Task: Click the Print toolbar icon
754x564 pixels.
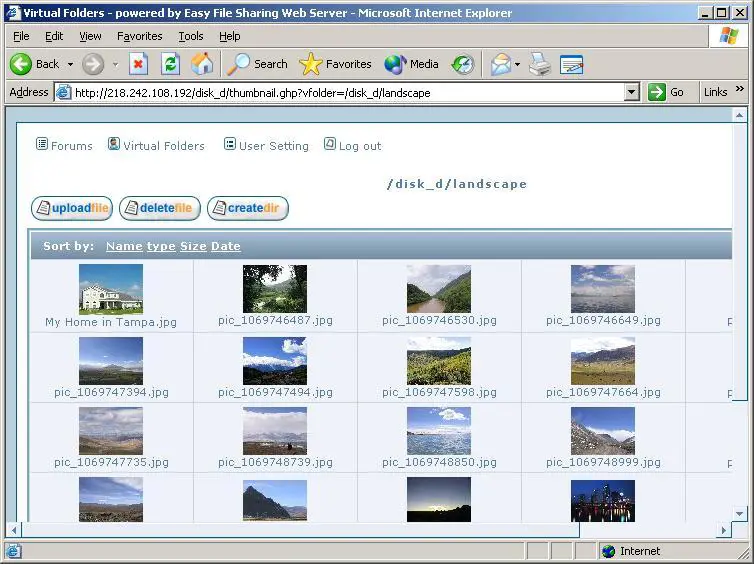Action: [x=540, y=64]
